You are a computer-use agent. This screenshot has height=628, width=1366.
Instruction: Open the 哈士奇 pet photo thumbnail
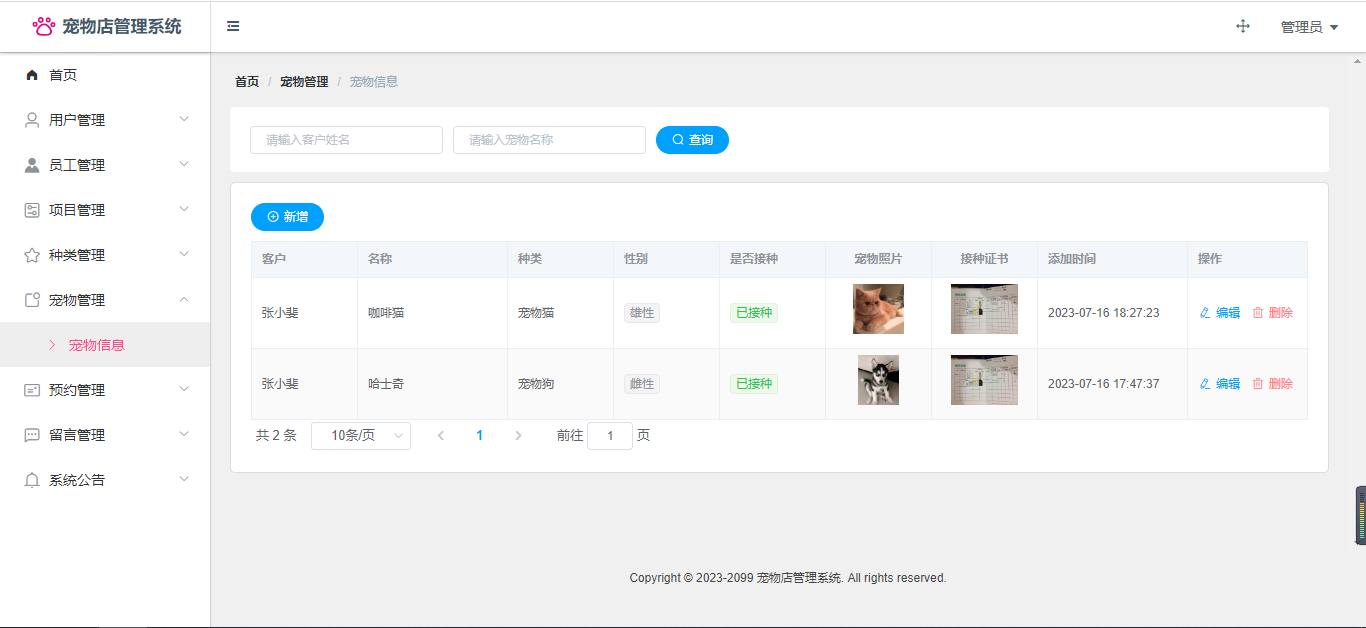tap(878, 380)
